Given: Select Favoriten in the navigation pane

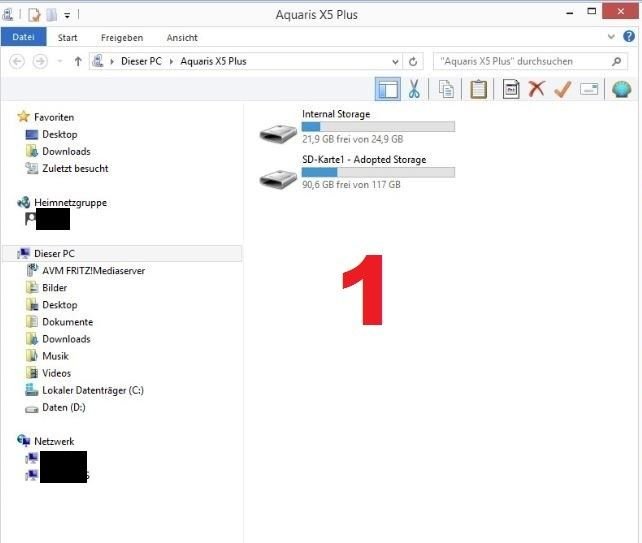Looking at the screenshot, I should pyautogui.click(x=54, y=118).
